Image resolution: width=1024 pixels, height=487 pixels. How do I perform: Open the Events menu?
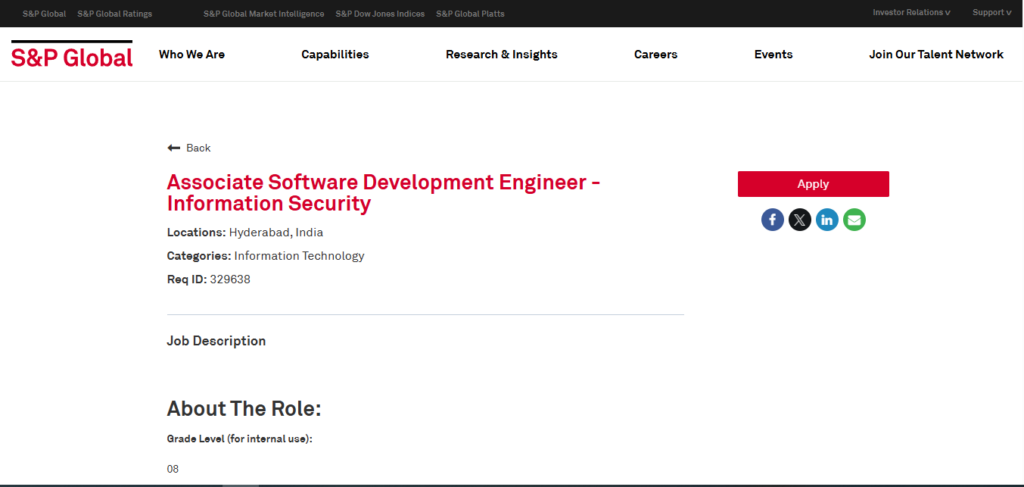(773, 55)
